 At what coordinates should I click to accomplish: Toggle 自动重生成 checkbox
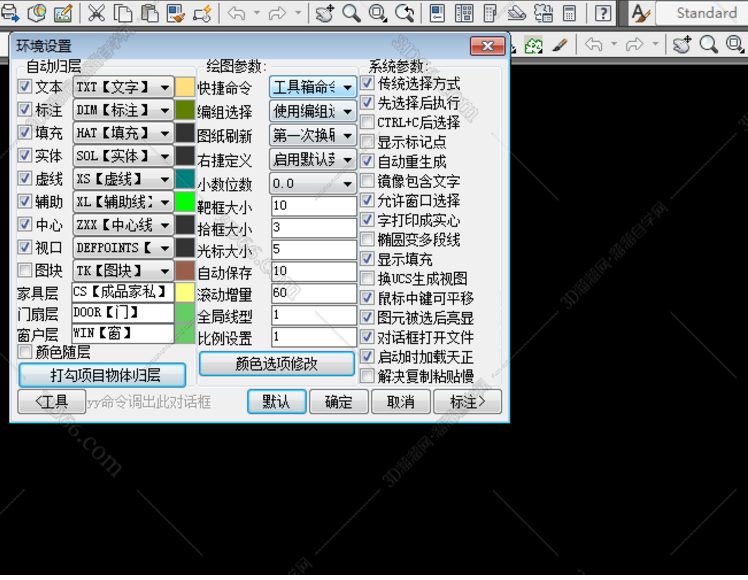point(367,161)
